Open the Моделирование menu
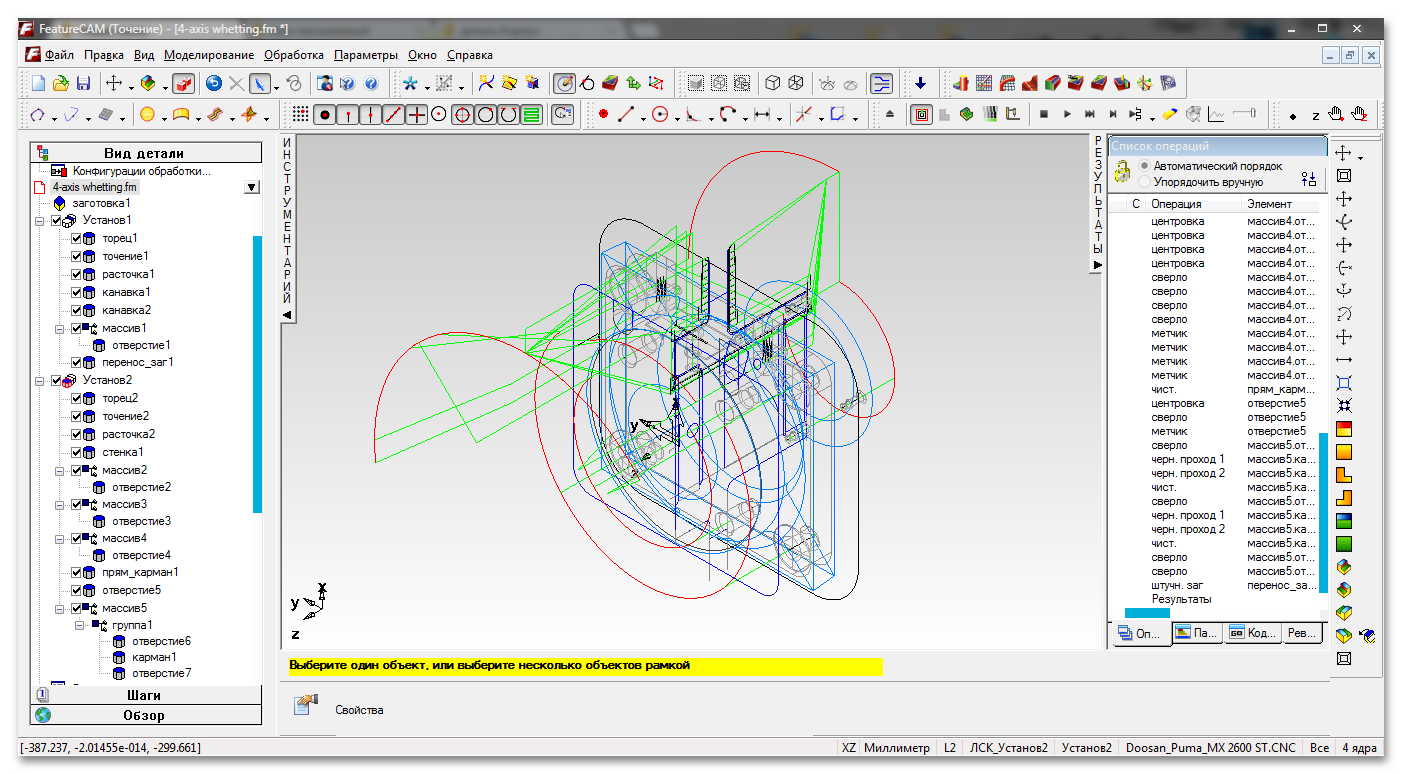 [x=209, y=55]
